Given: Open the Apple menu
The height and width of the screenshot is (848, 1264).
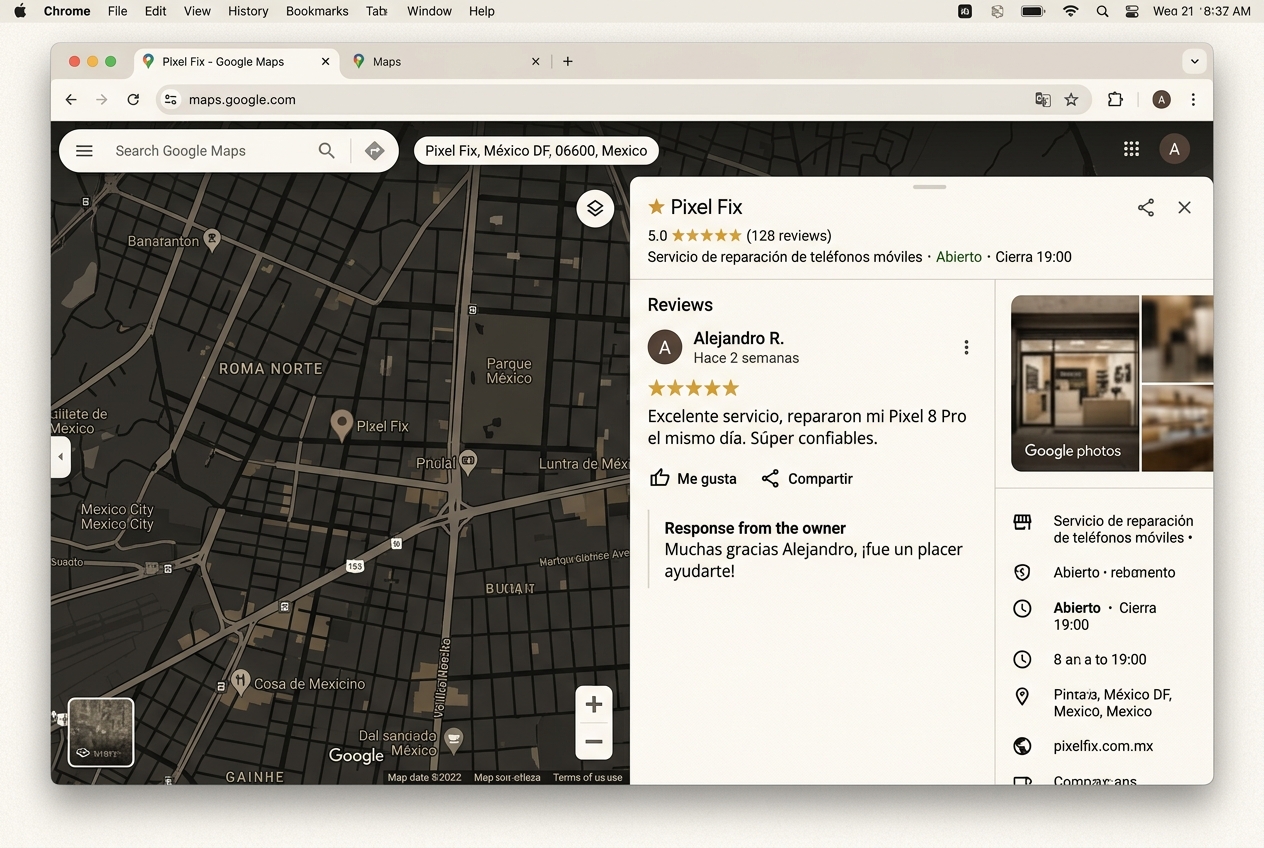Looking at the screenshot, I should (x=20, y=11).
